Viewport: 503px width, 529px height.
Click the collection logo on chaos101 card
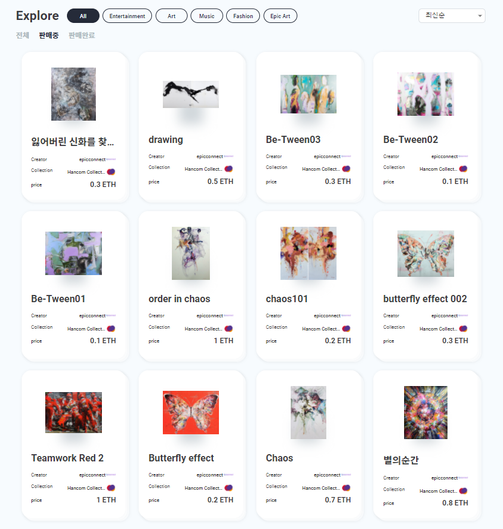pyautogui.click(x=346, y=329)
